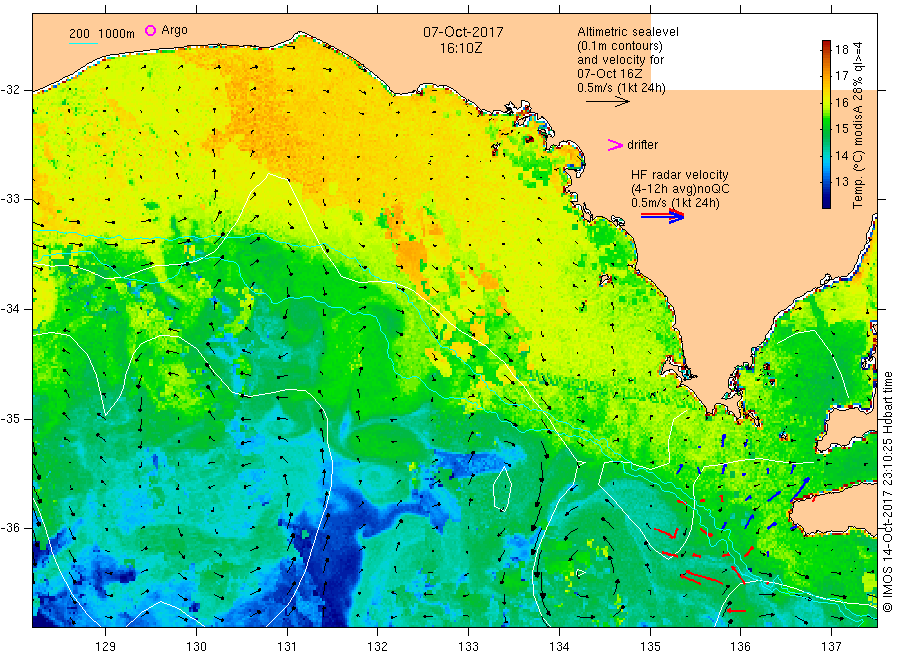This screenshot has height=660, width=900.
Task: Click the magenta drifter arrowhead symbol
Action: pyautogui.click(x=615, y=145)
